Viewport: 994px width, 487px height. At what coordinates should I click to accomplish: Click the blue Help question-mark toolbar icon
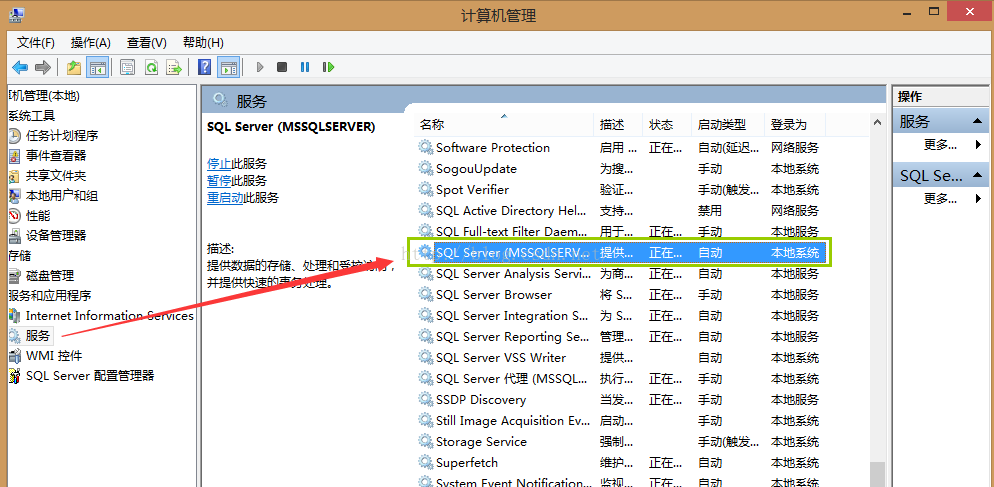click(x=204, y=67)
